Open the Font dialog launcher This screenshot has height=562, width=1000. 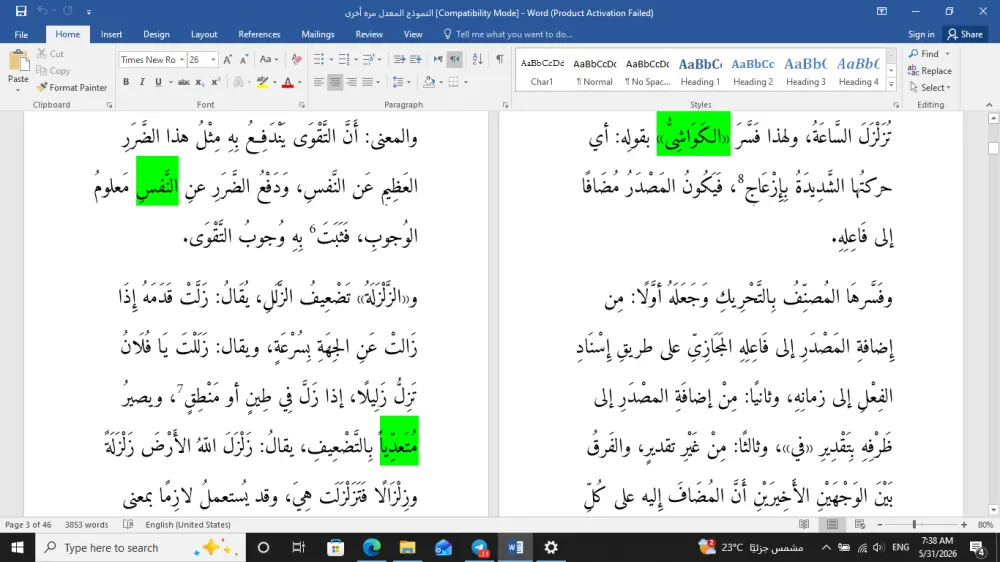(x=302, y=105)
